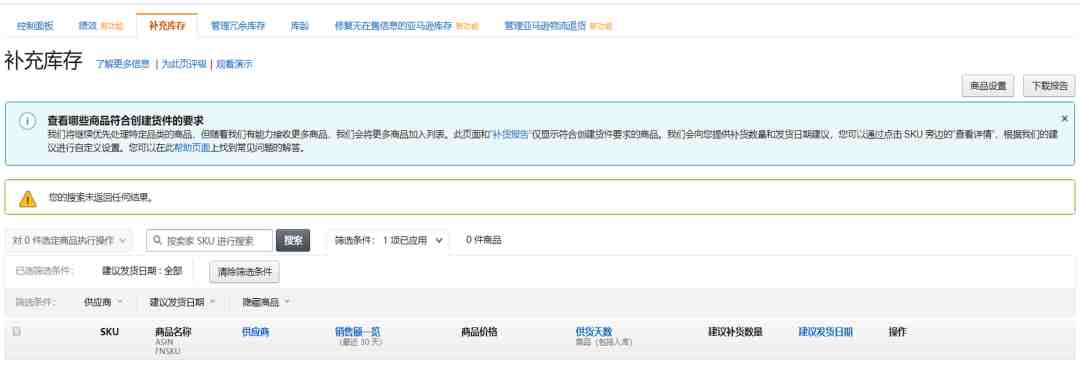Open 商品设置 button
This screenshot has height=368, width=1080.
tap(988, 86)
